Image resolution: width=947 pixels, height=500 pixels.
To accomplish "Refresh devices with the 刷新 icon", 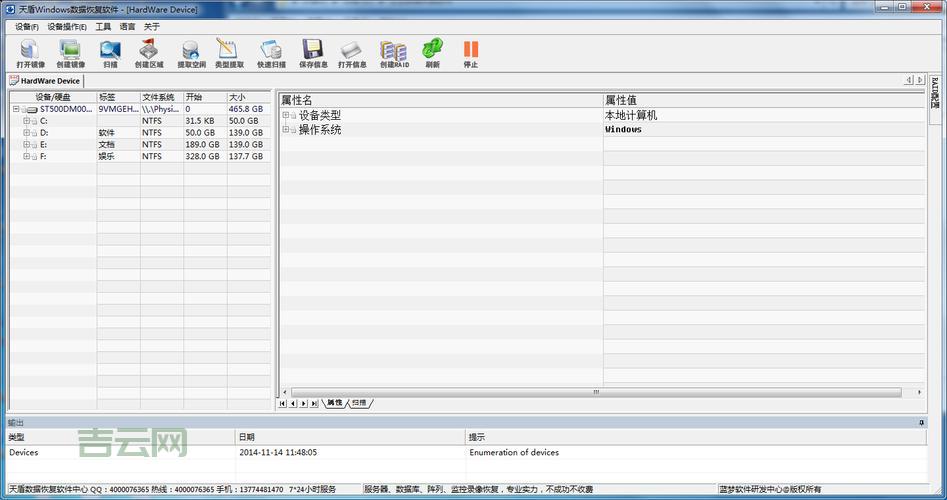I will tap(432, 49).
